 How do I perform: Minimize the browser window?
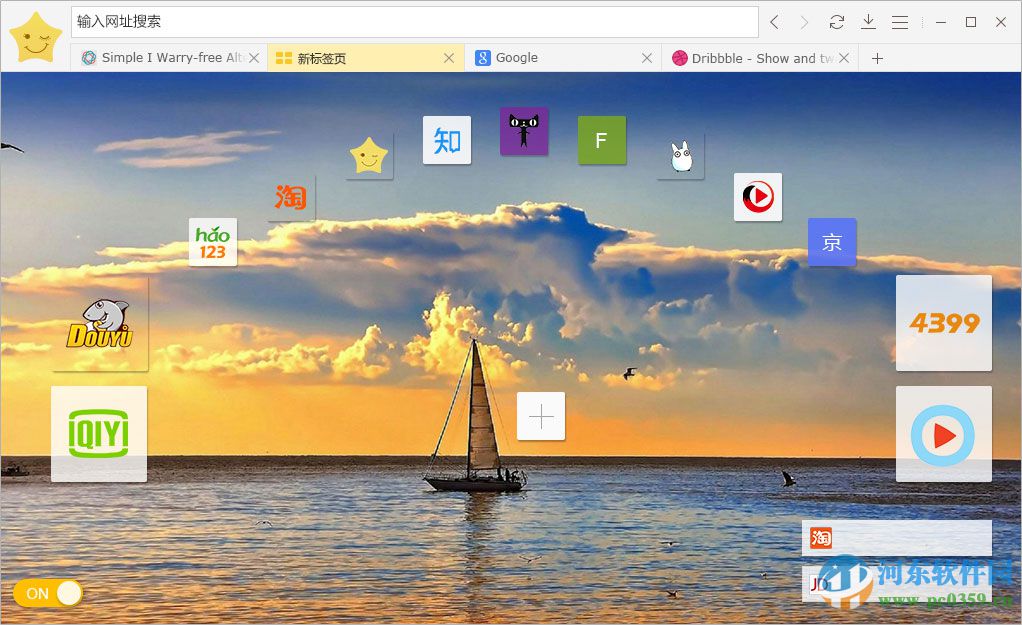point(941,22)
